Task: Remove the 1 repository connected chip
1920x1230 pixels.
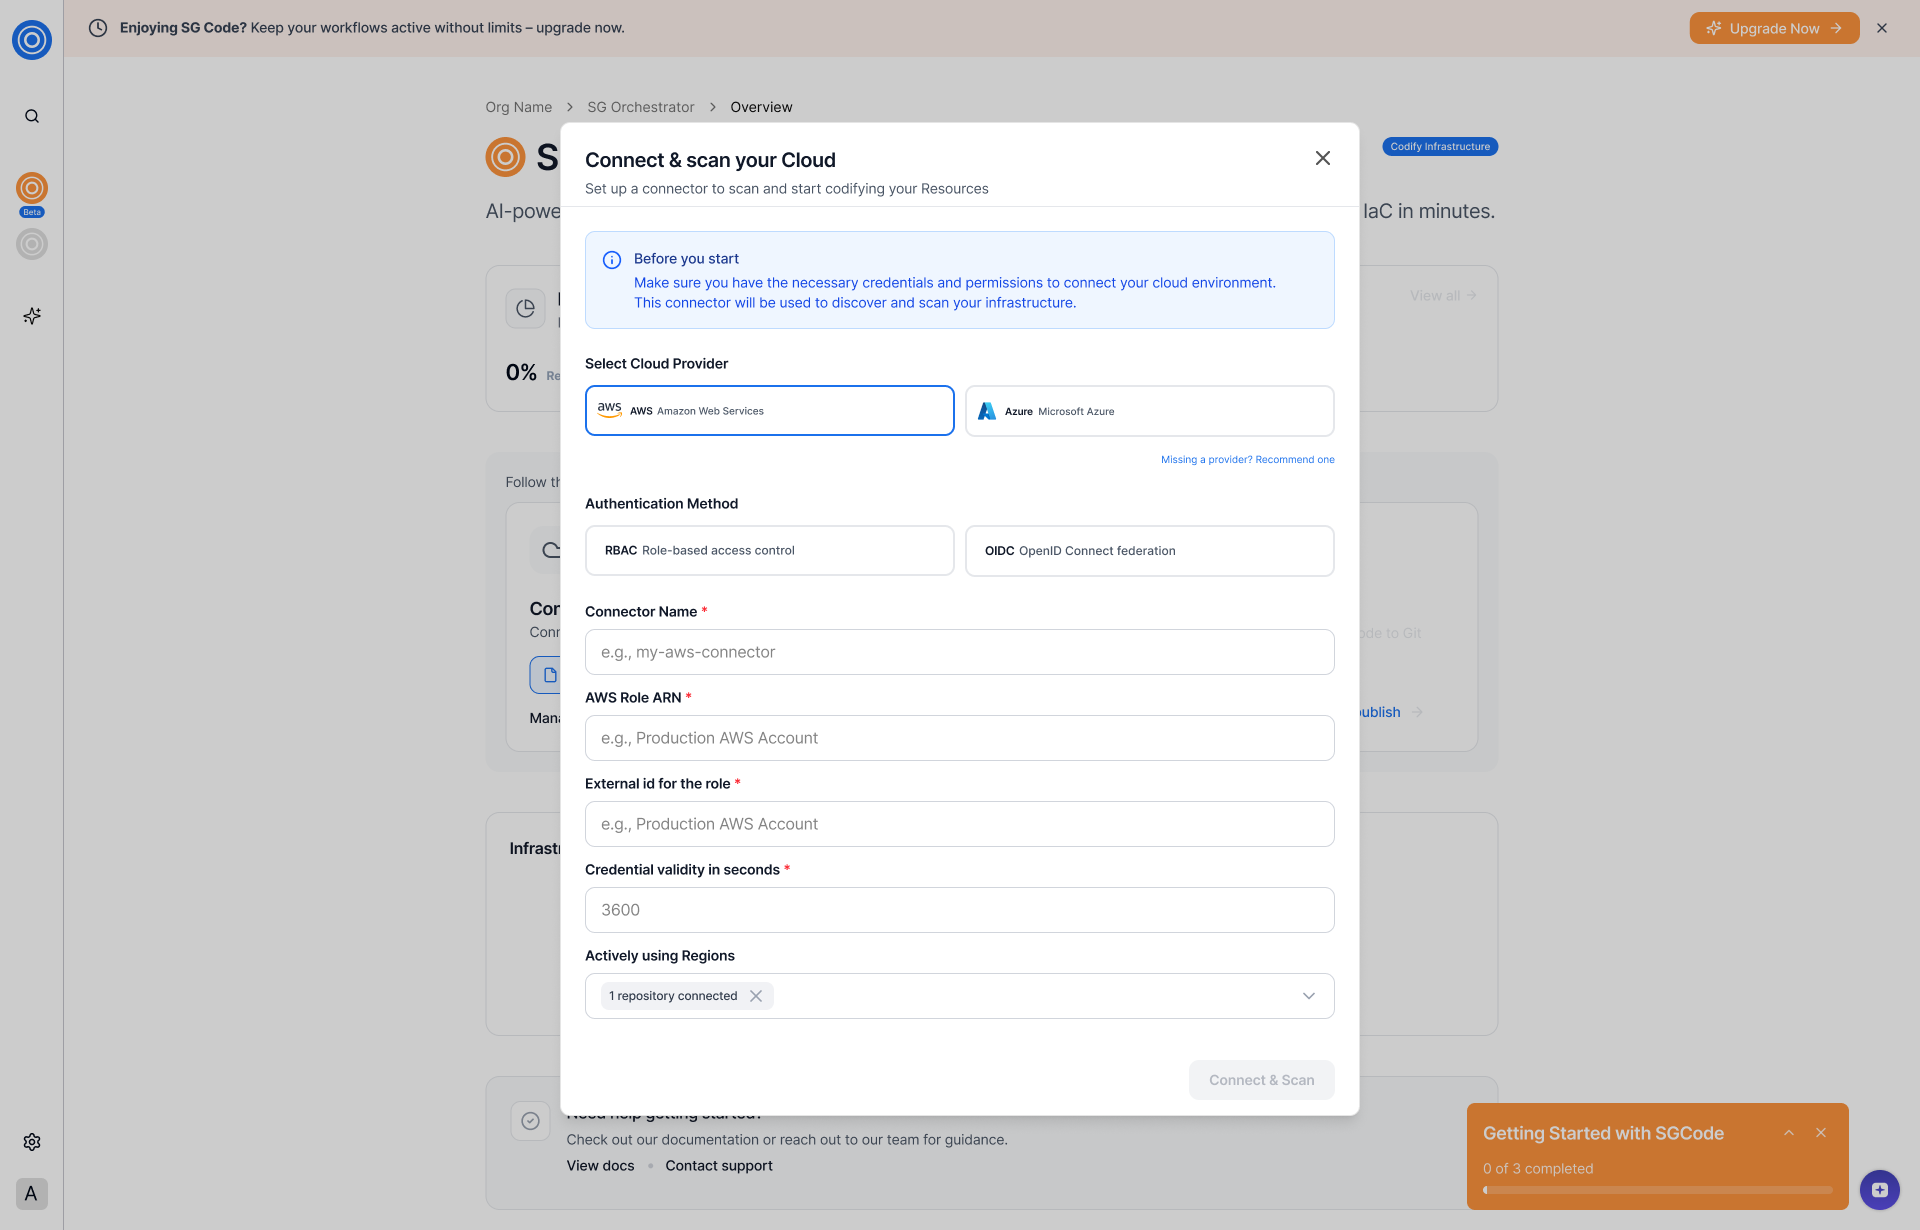Action: click(756, 996)
